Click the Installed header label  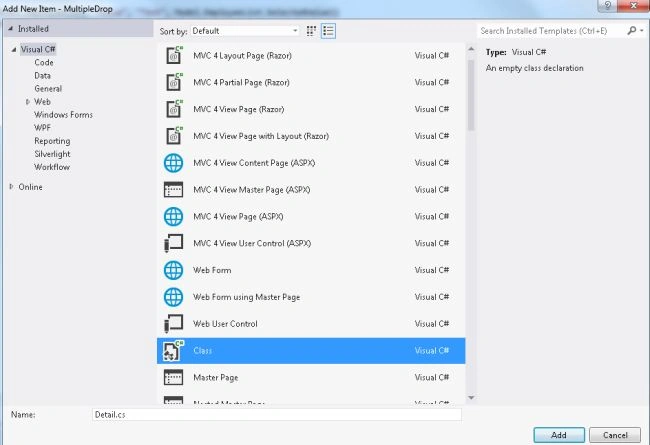point(33,29)
